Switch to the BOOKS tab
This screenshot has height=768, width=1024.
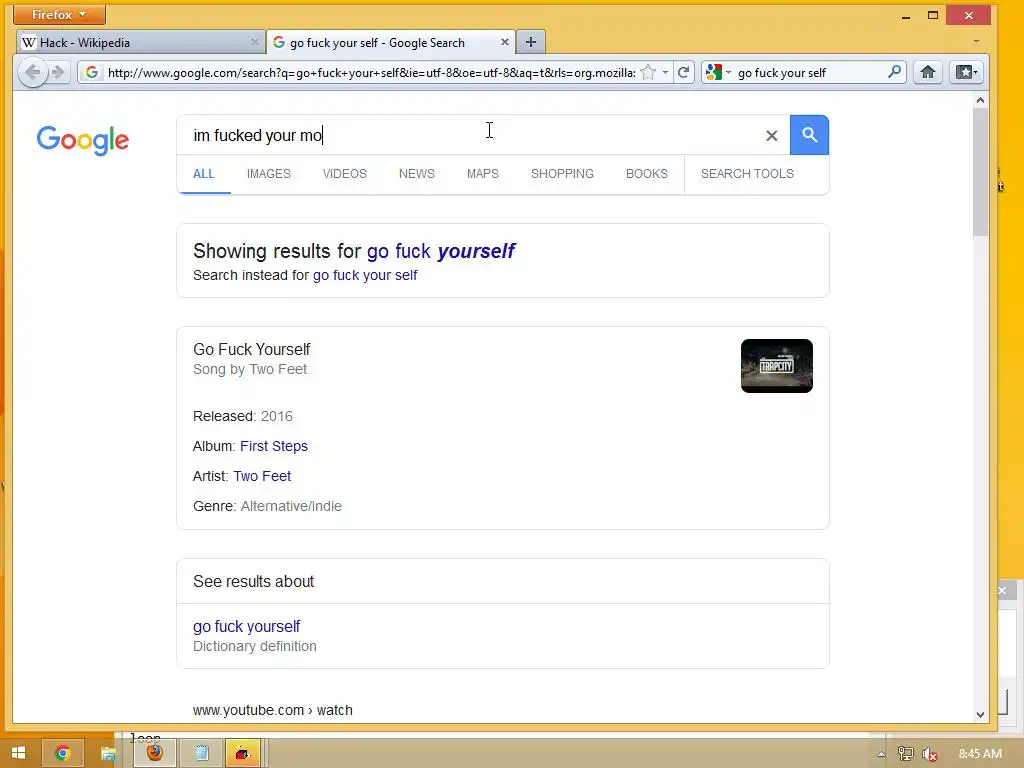pos(647,174)
